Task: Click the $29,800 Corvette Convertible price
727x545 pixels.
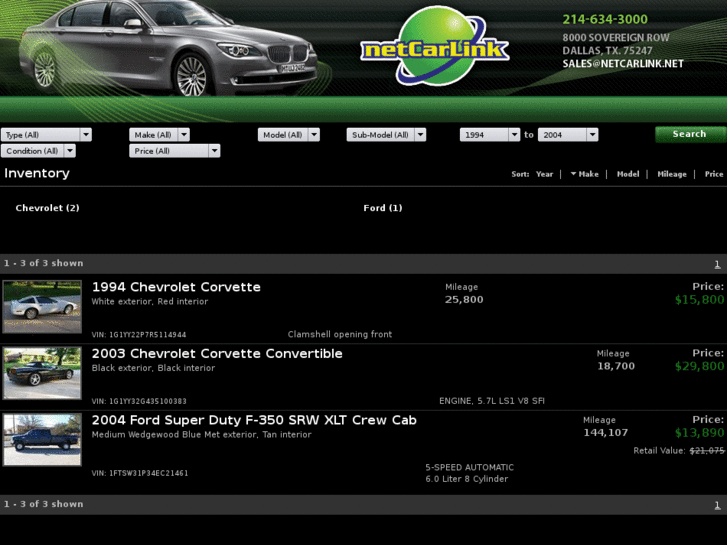Action: [699, 366]
